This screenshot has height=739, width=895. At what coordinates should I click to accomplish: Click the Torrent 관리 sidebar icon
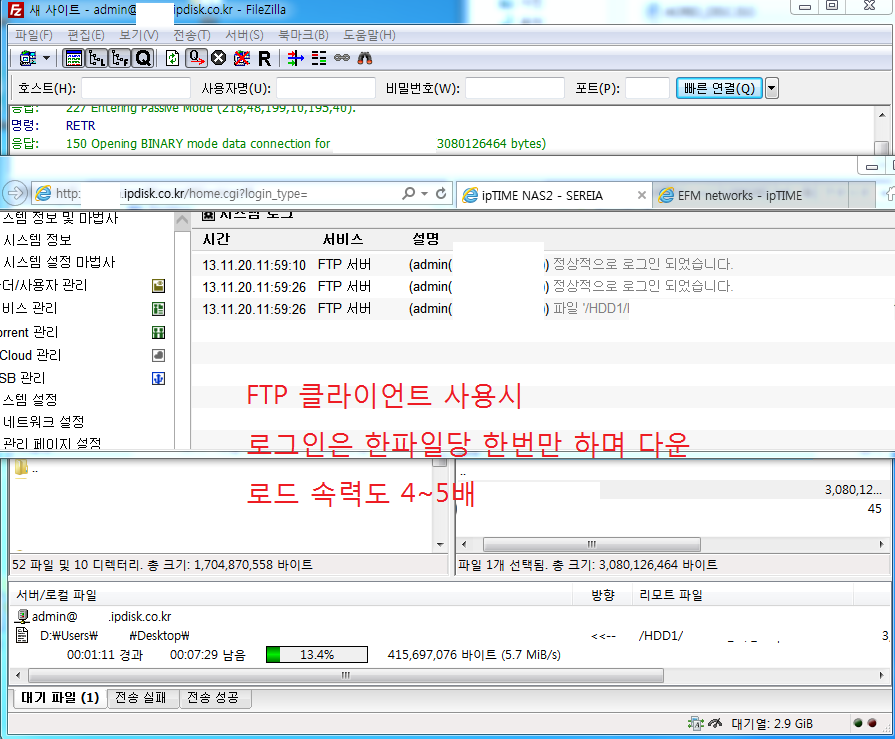tap(159, 332)
